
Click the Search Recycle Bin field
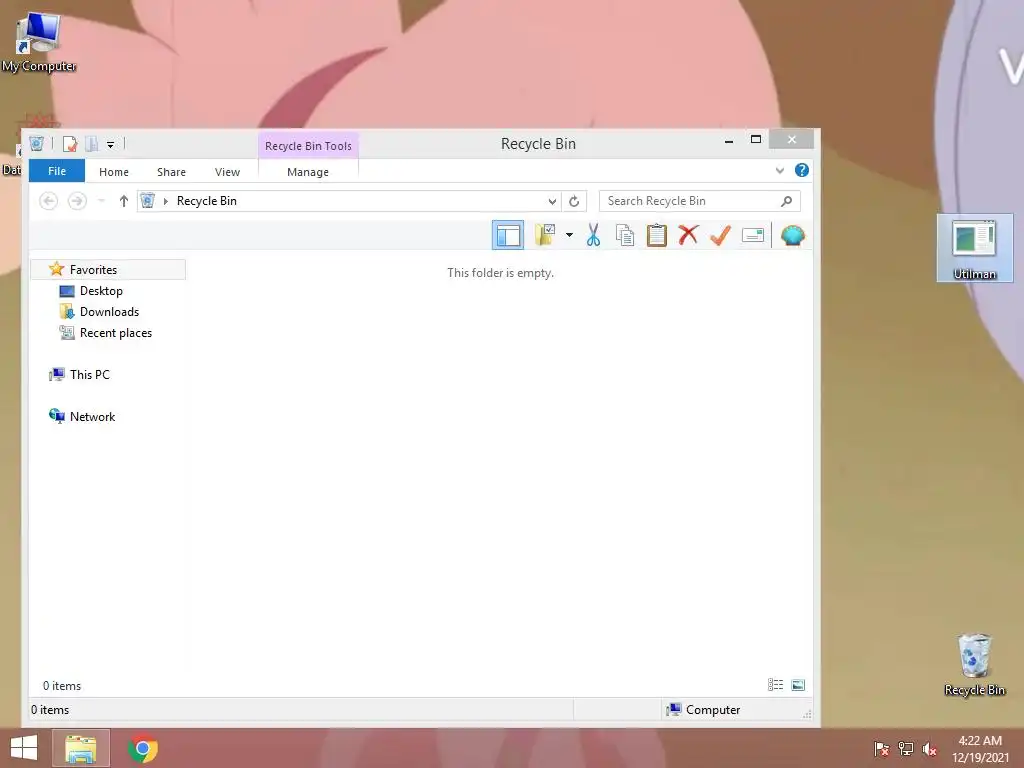point(699,201)
